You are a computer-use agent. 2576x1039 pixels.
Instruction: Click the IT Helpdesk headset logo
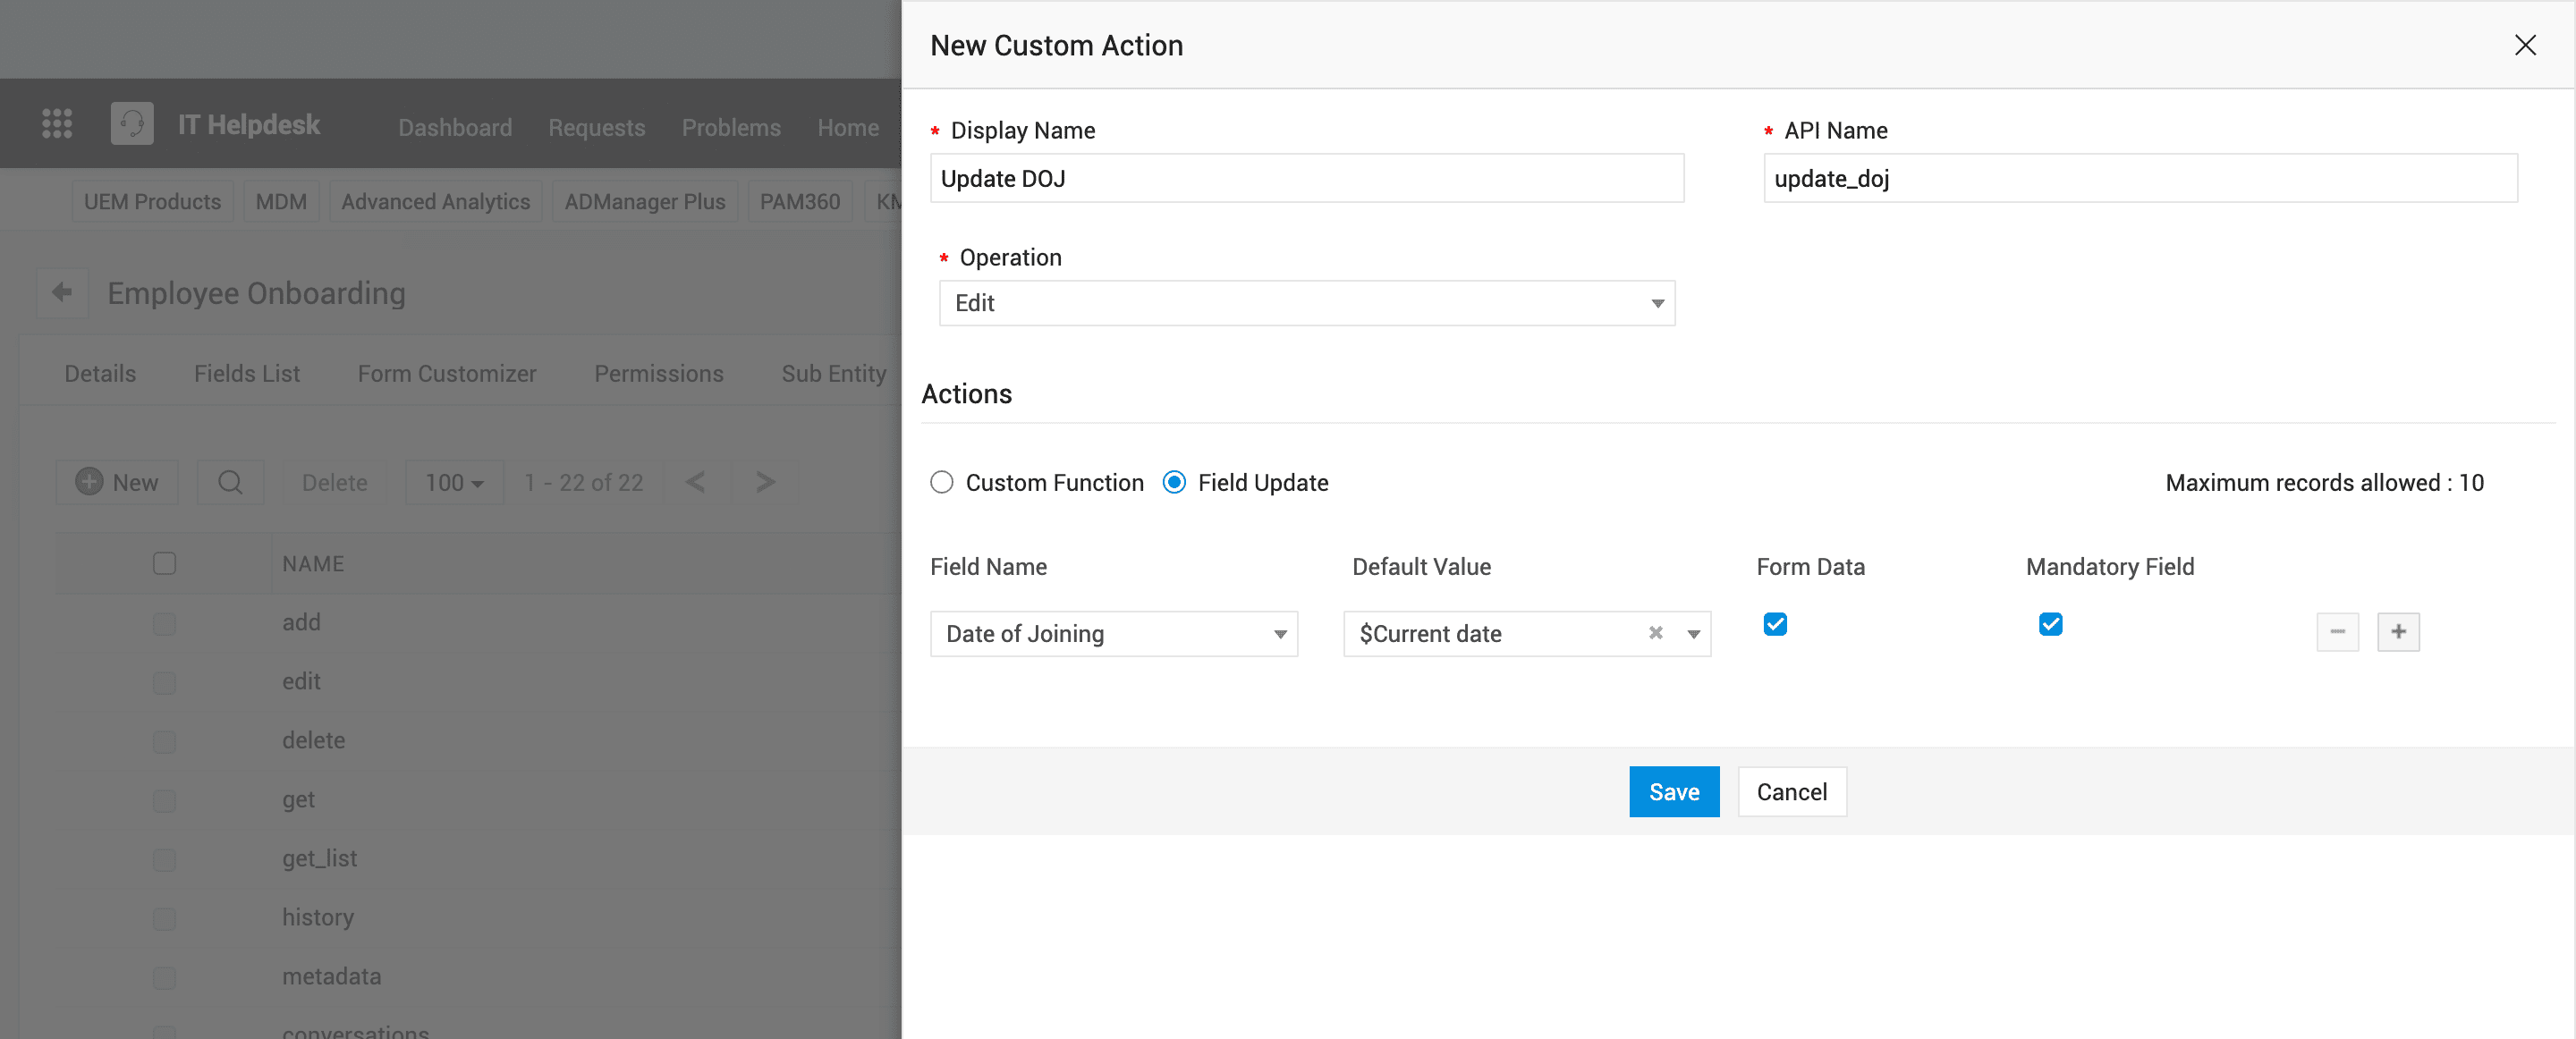(132, 124)
